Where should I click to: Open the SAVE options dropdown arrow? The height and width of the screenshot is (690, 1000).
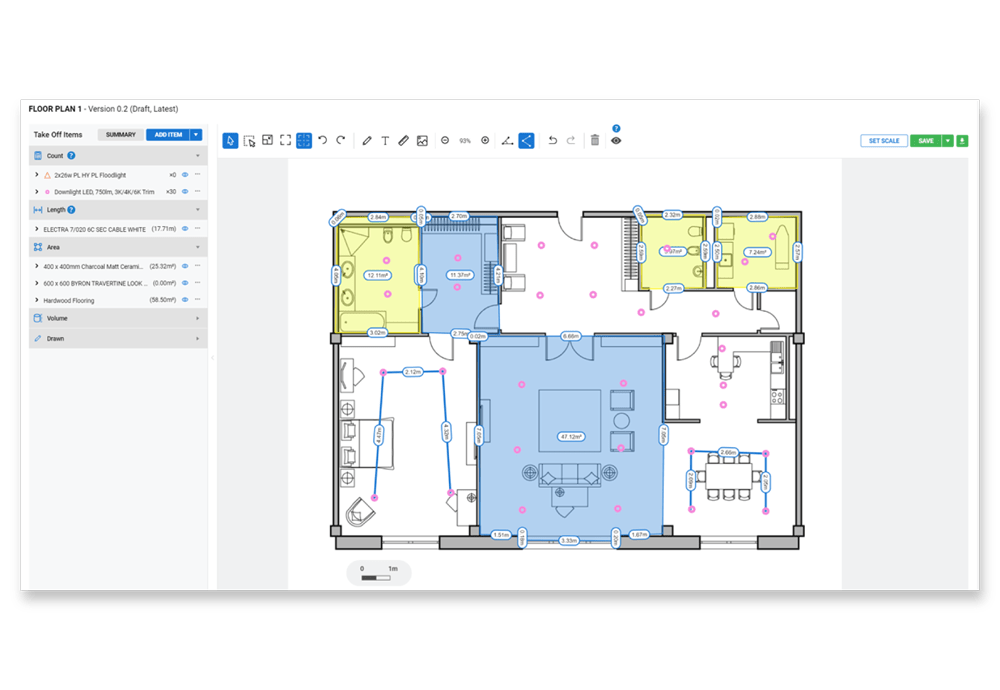click(x=948, y=140)
